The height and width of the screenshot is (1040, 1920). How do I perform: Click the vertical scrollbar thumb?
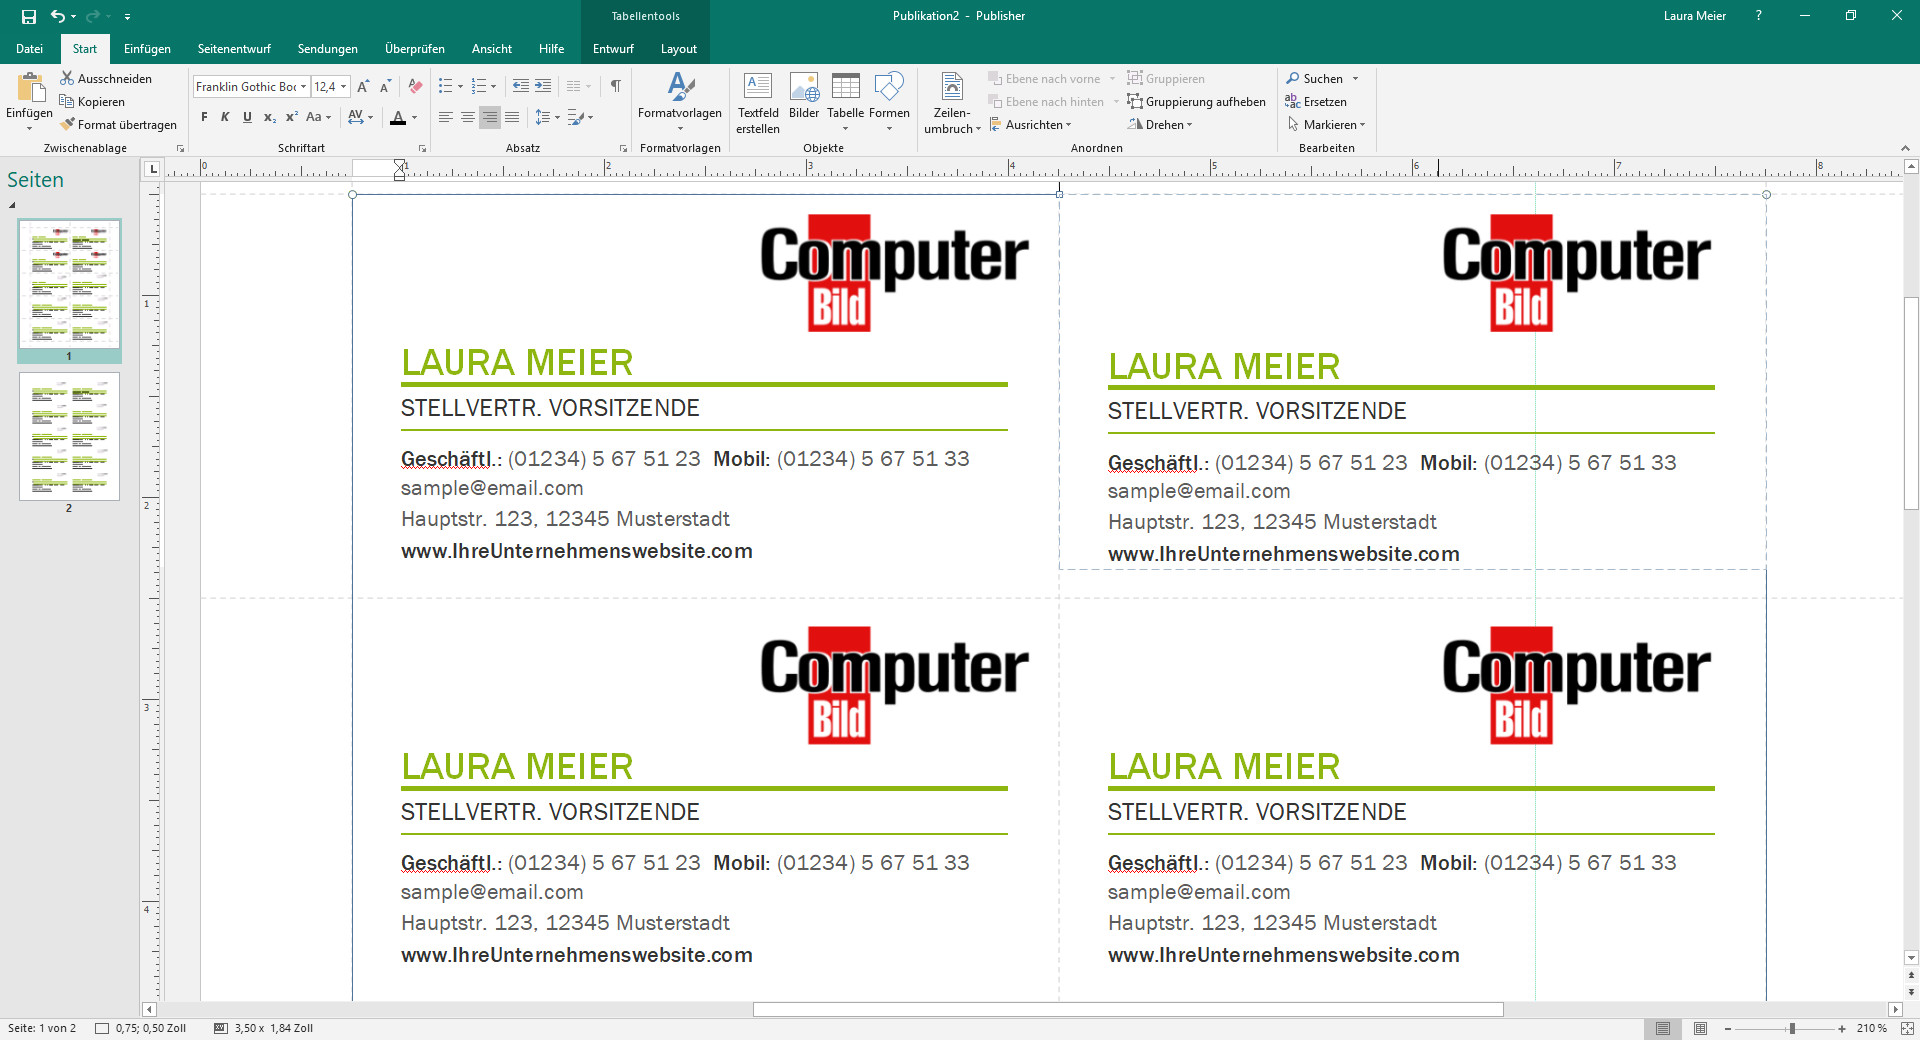click(1911, 404)
